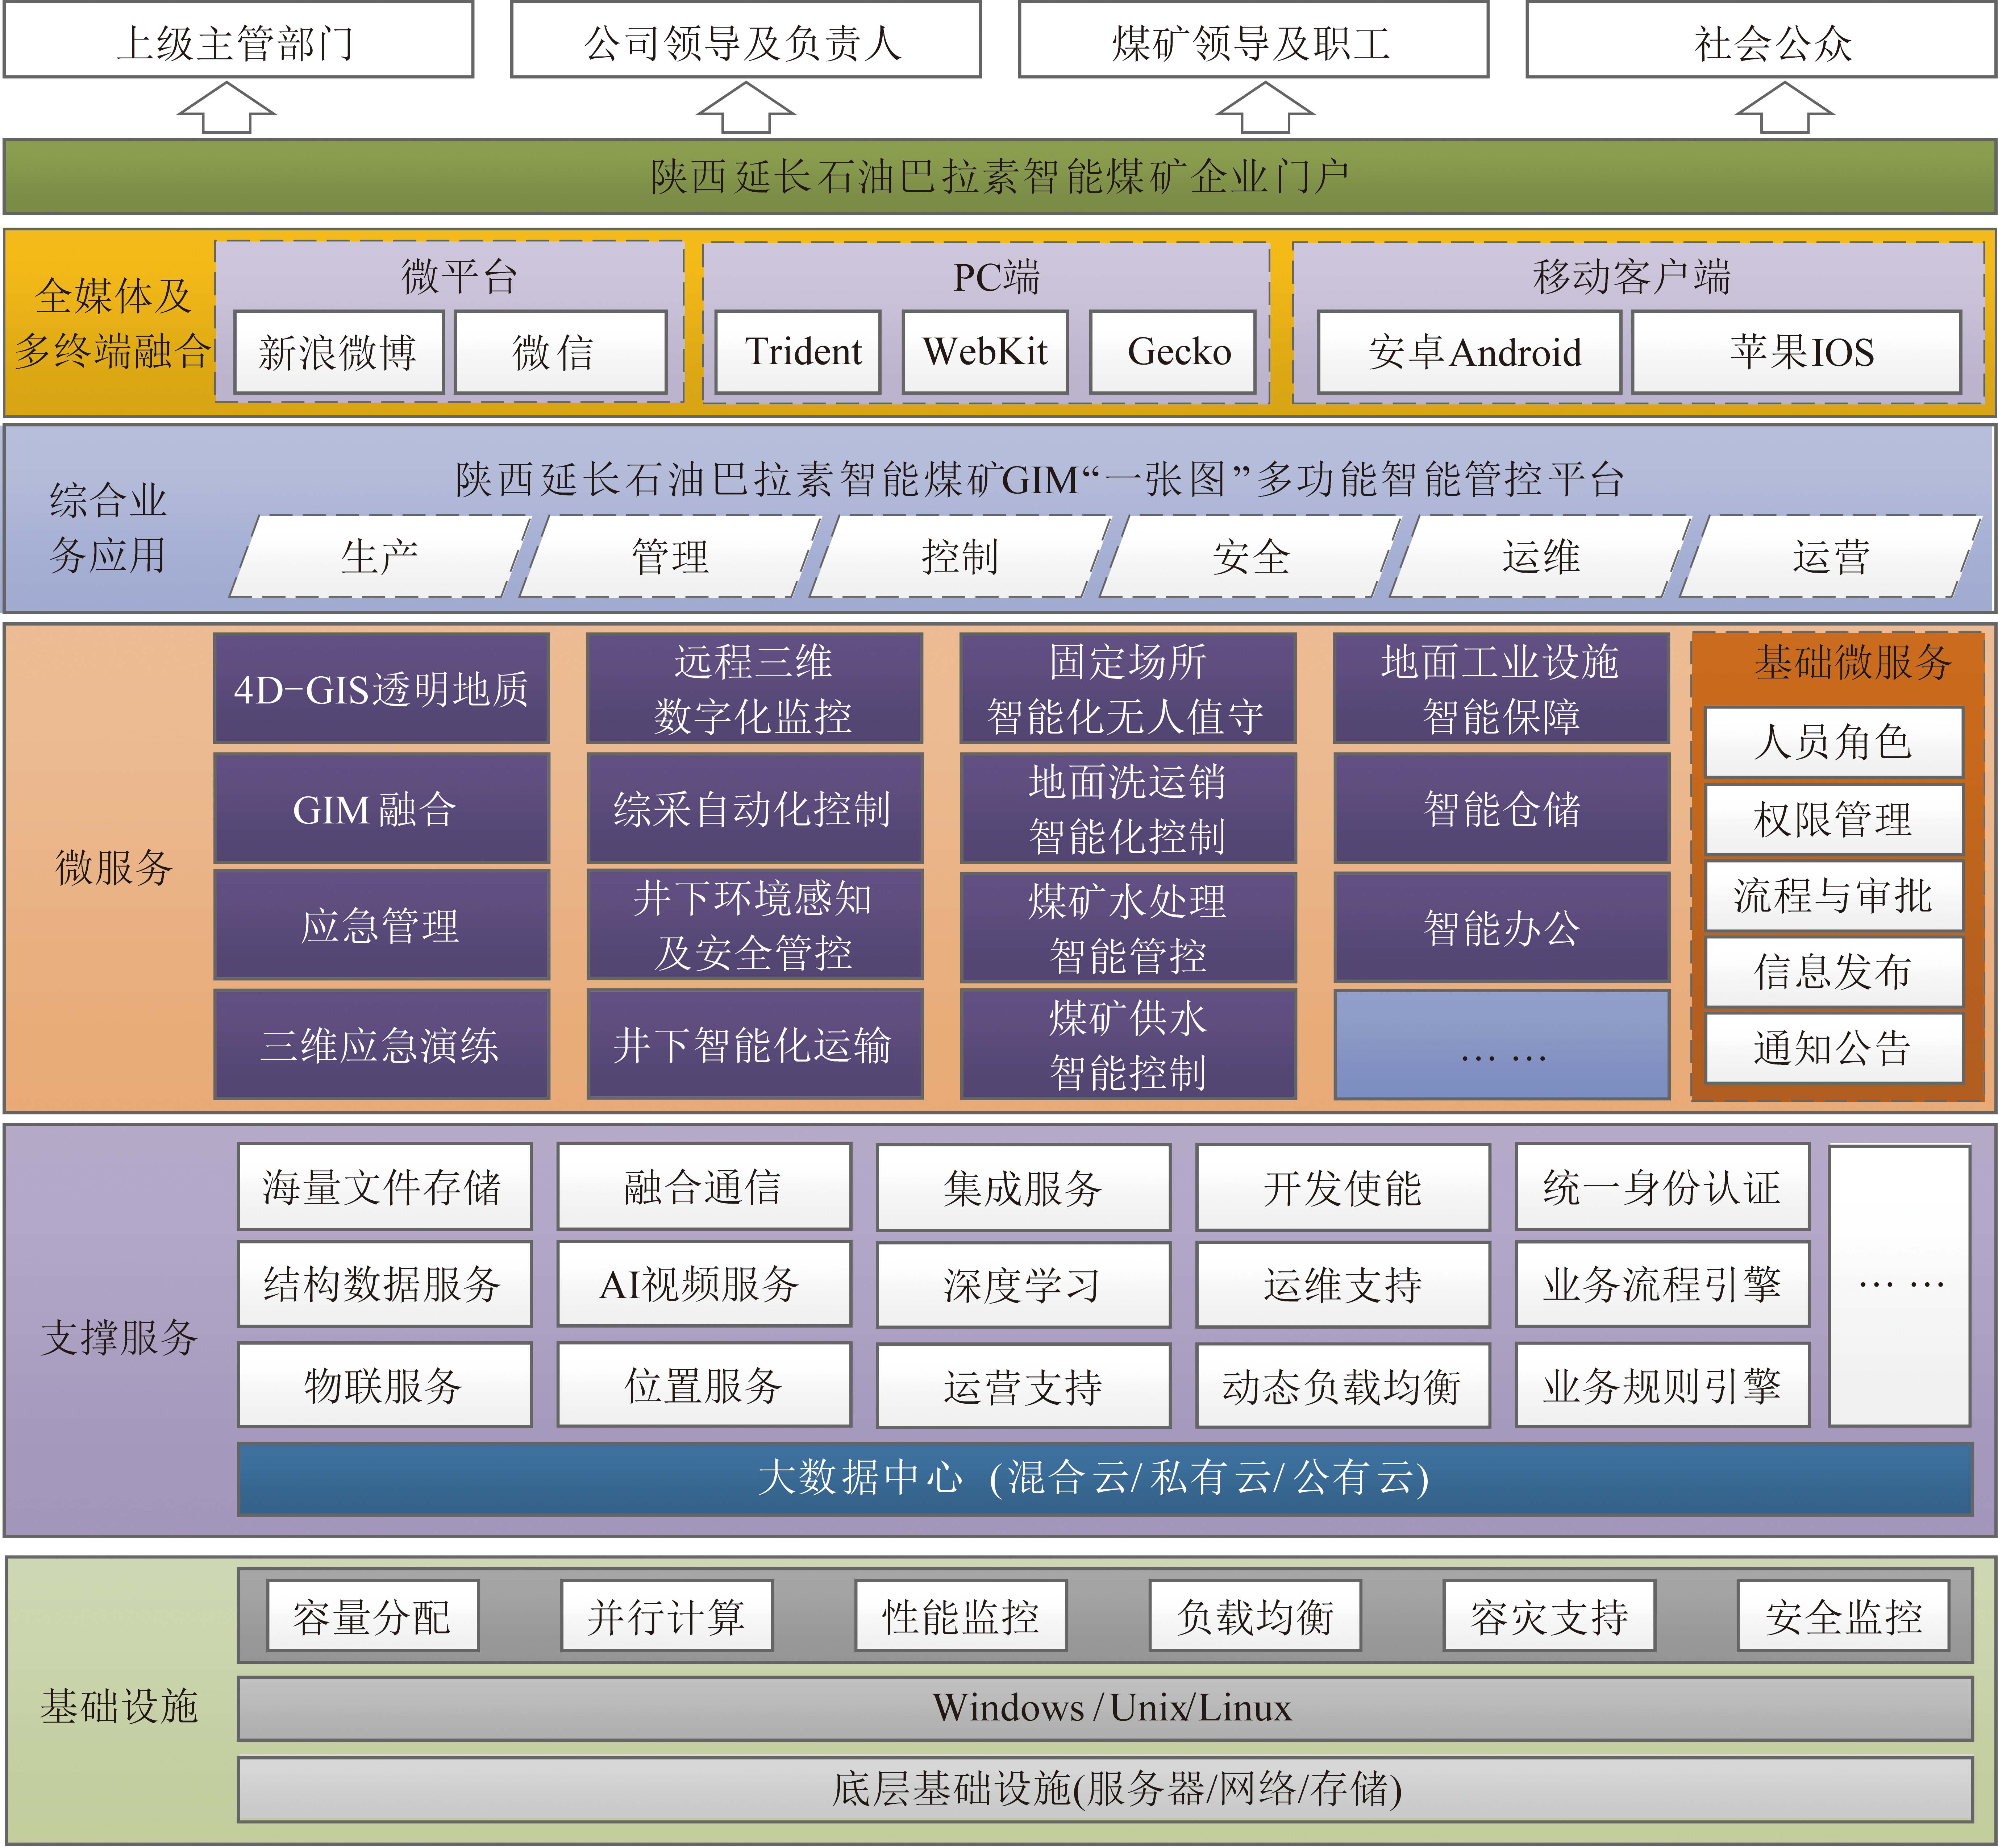1998x1848 pixels.
Task: Select 地面洗运销智能化控制 block
Action: 1128,808
